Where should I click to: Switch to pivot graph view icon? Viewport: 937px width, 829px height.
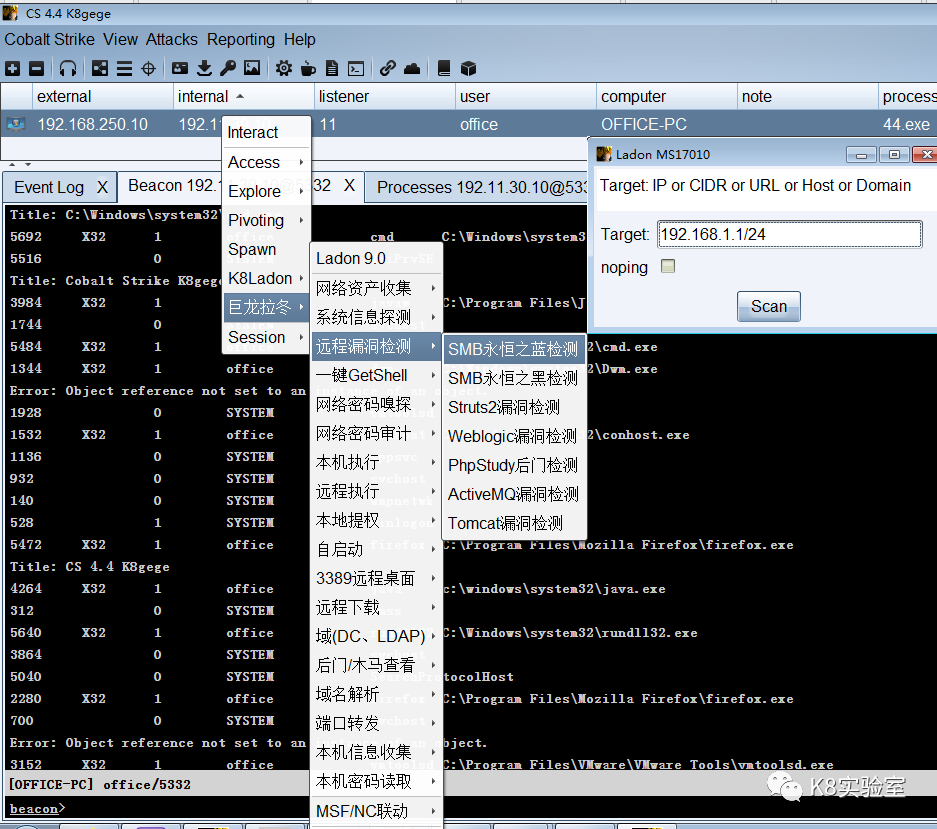point(100,69)
